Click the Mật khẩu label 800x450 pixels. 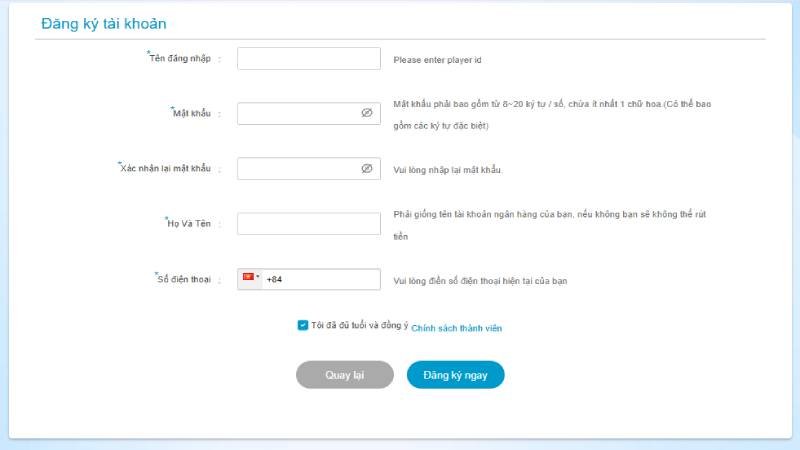[x=191, y=113]
